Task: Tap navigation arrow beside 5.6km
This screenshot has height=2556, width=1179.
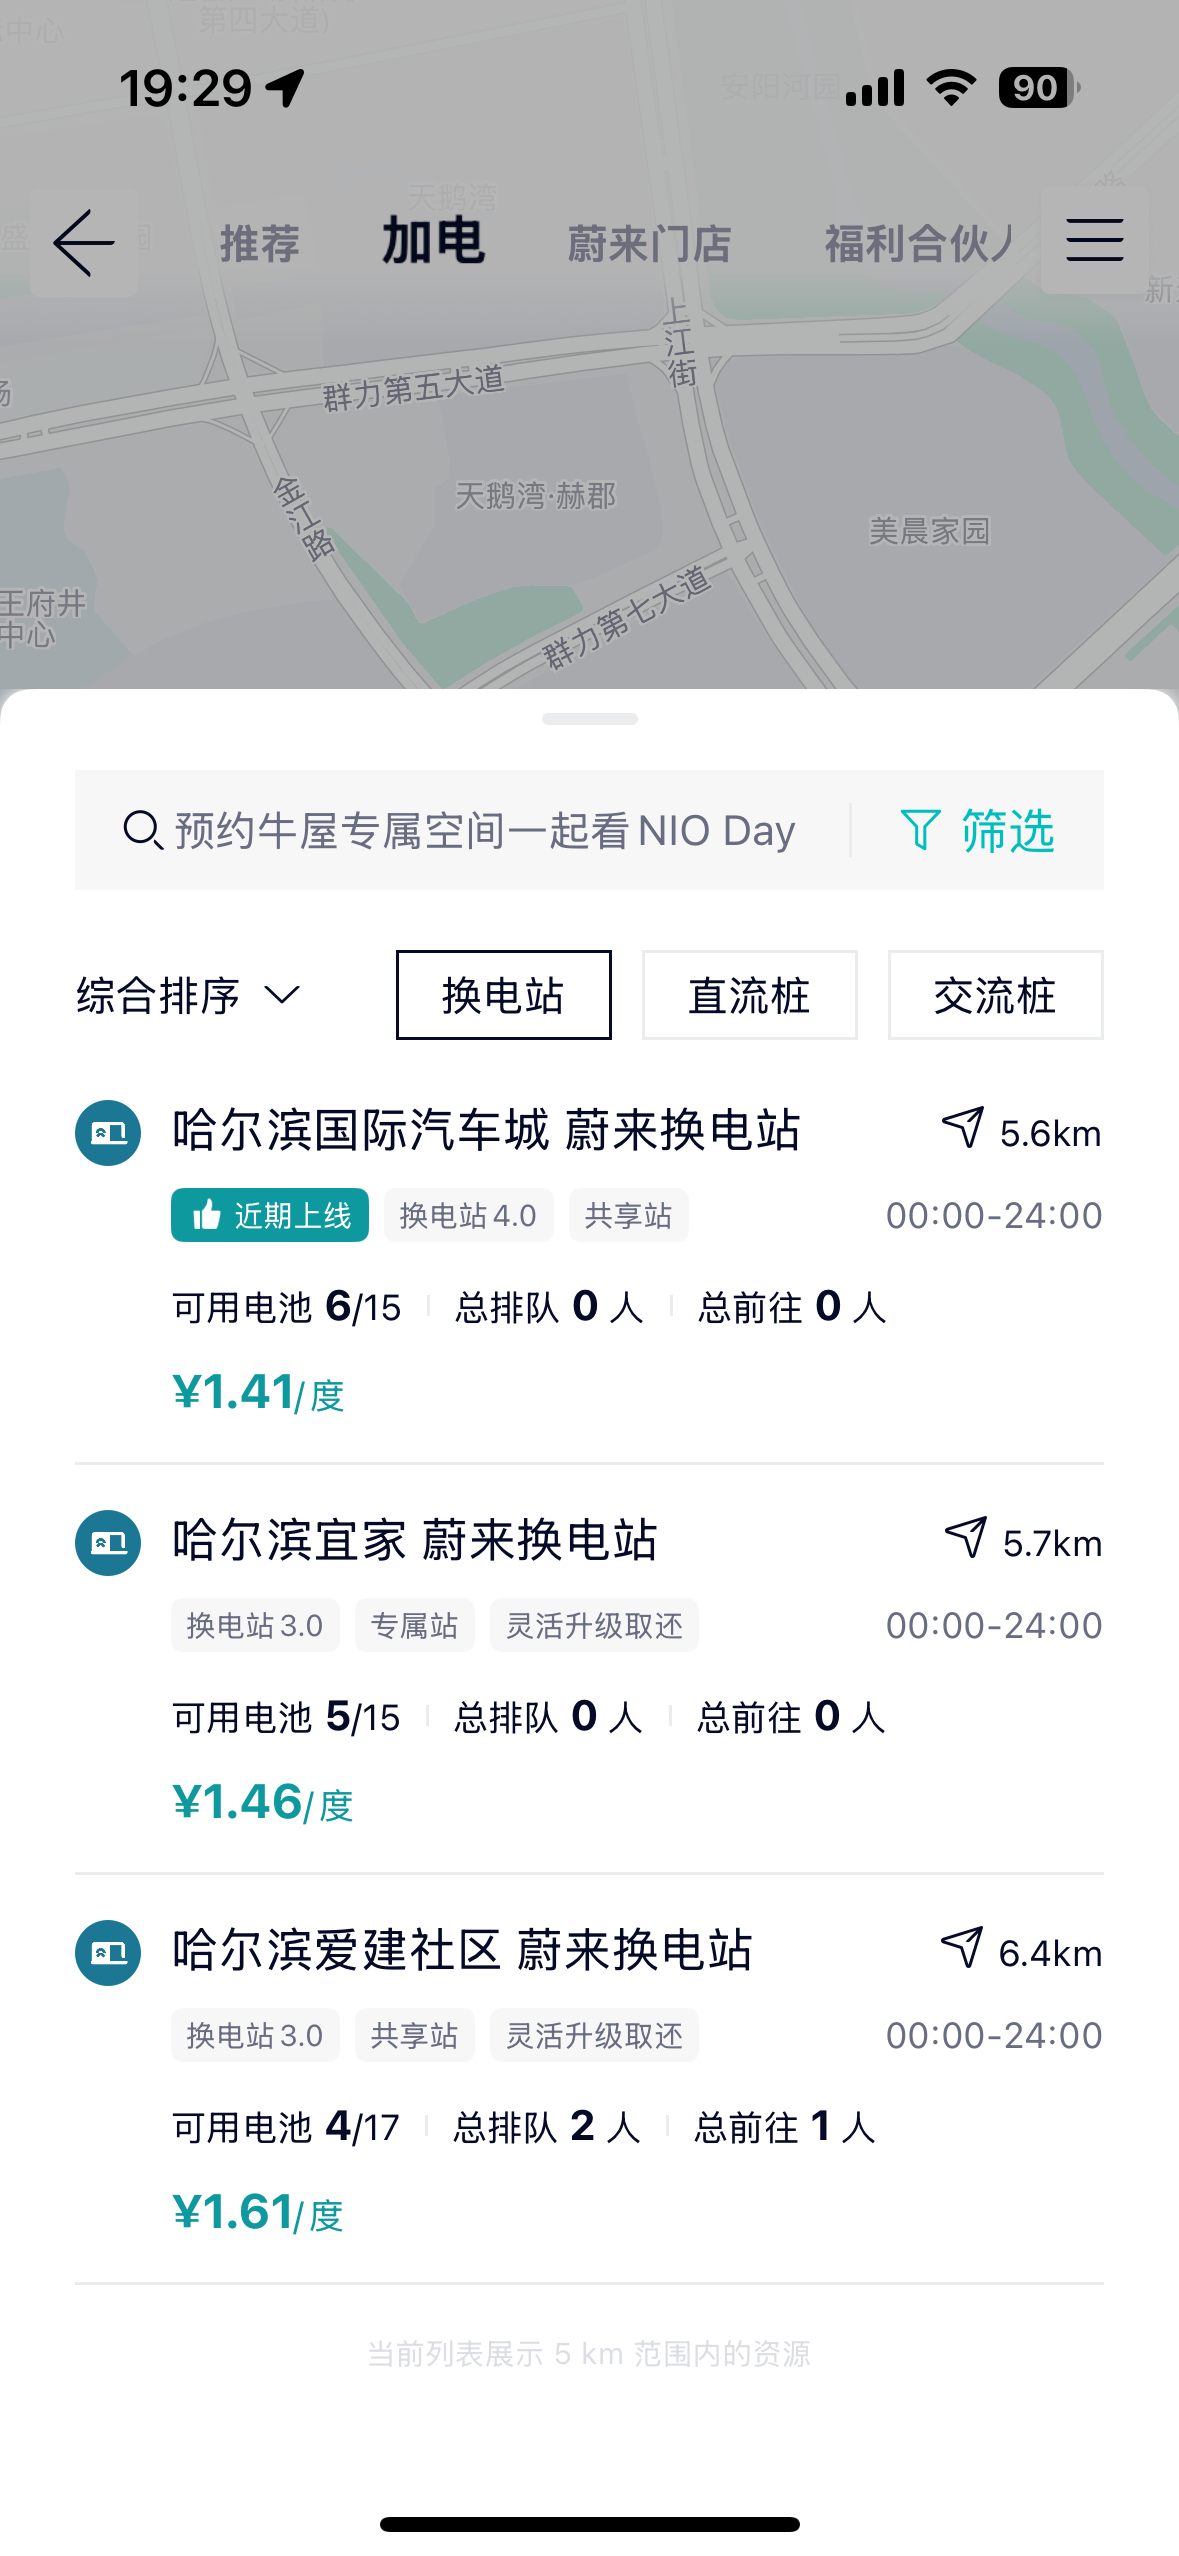Action: click(963, 1129)
